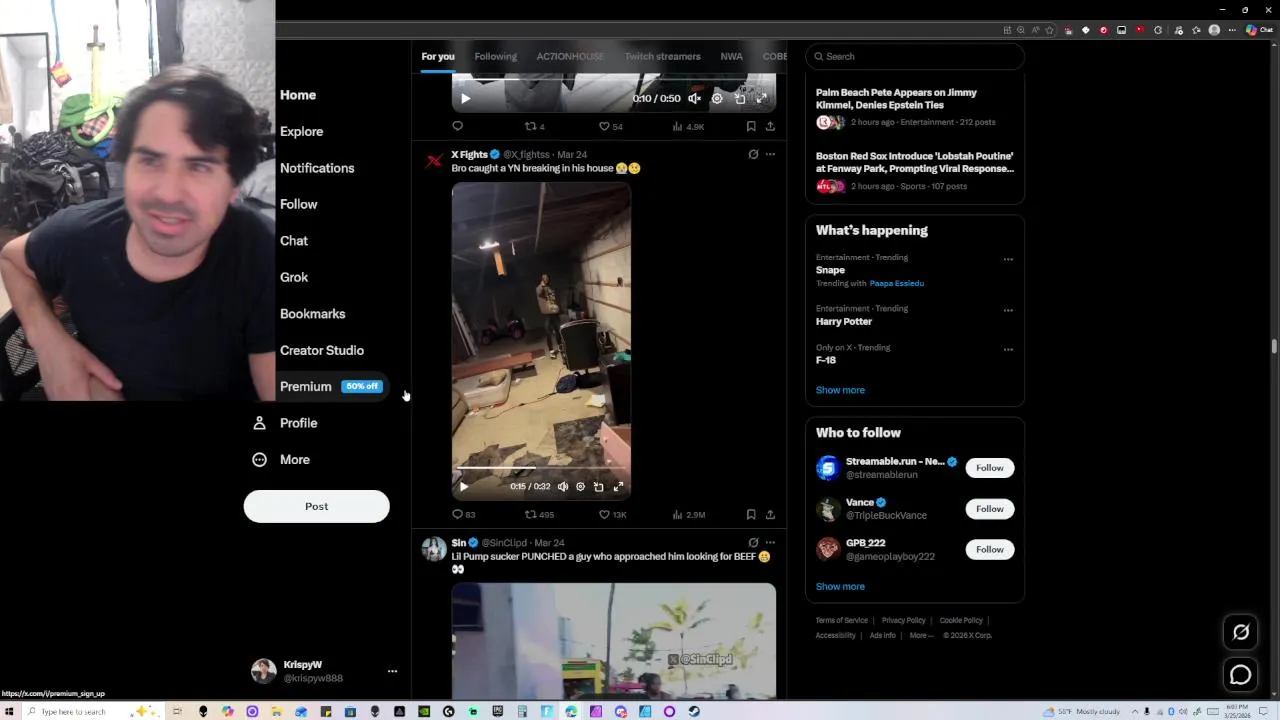Open Sin profile avatar
1280x720 pixels.
click(434, 550)
